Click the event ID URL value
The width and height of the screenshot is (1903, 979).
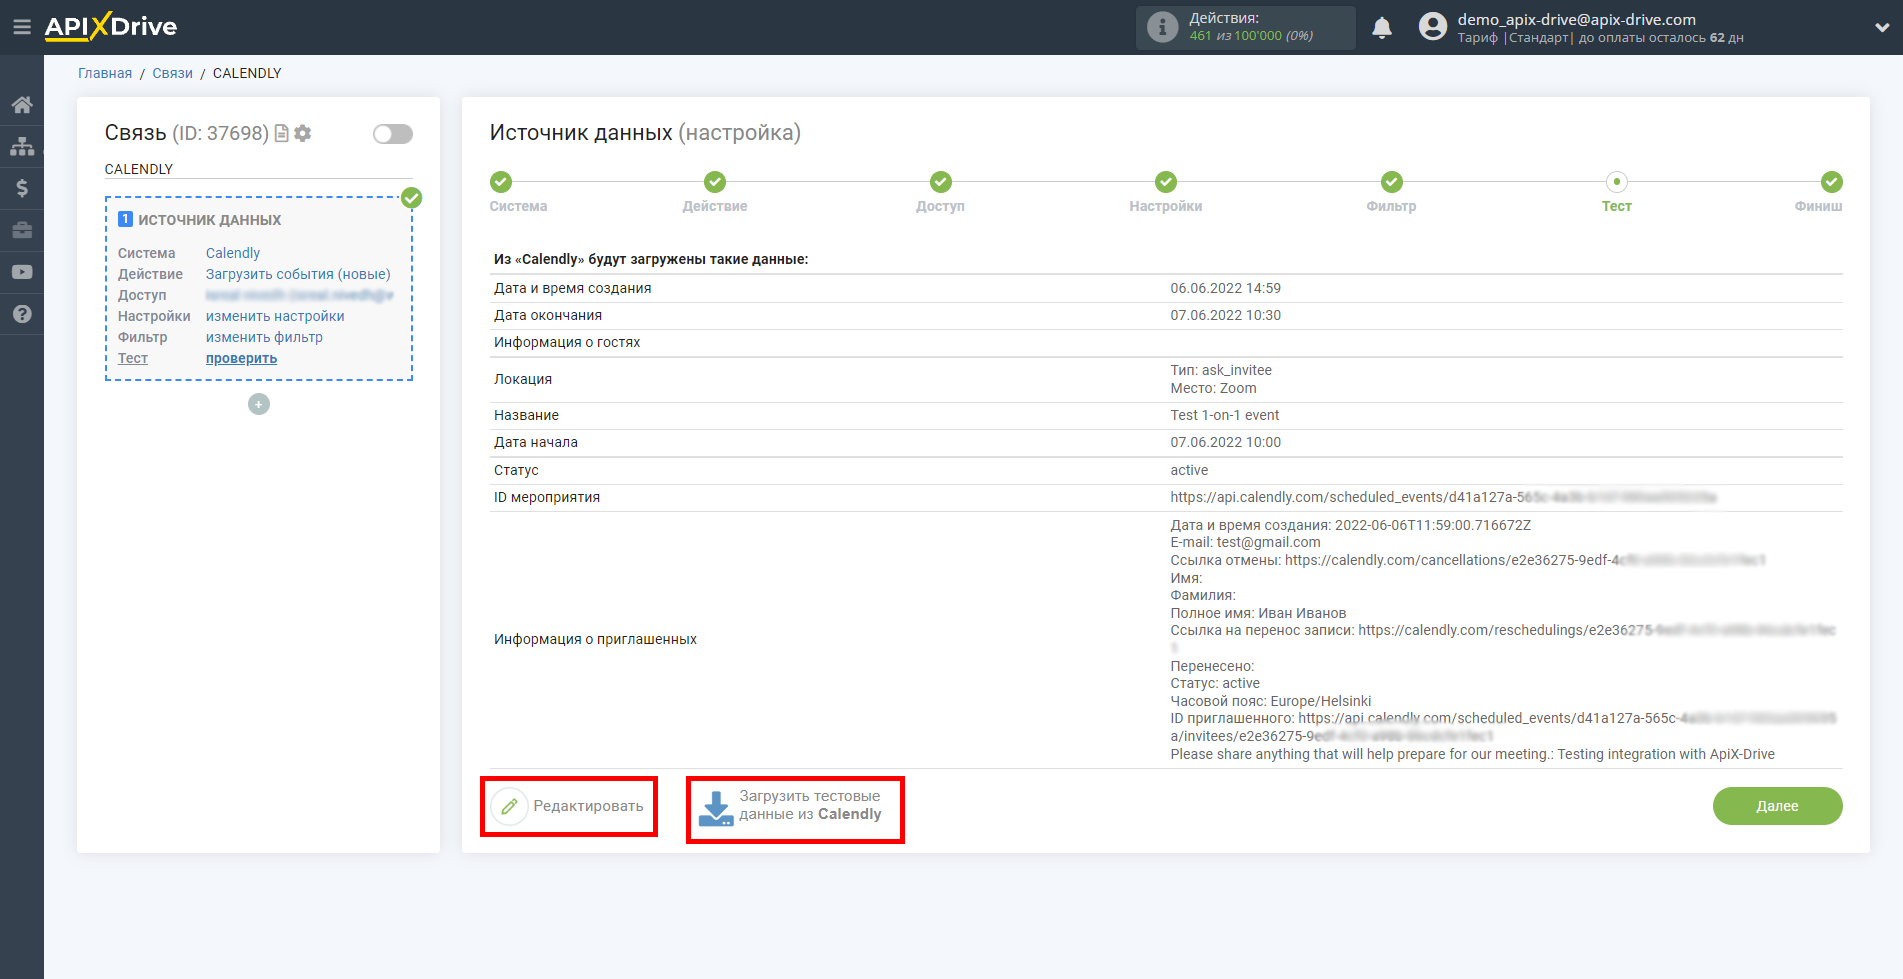tap(1443, 497)
